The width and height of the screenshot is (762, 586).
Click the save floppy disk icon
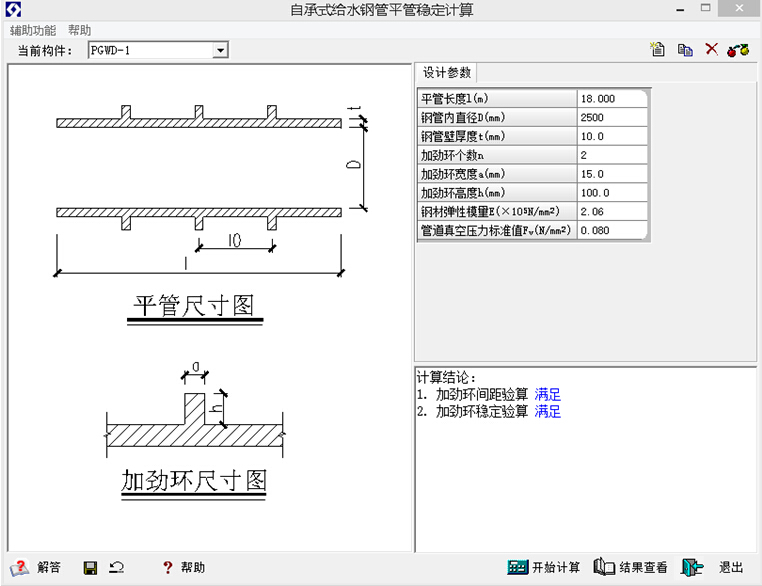click(90, 568)
